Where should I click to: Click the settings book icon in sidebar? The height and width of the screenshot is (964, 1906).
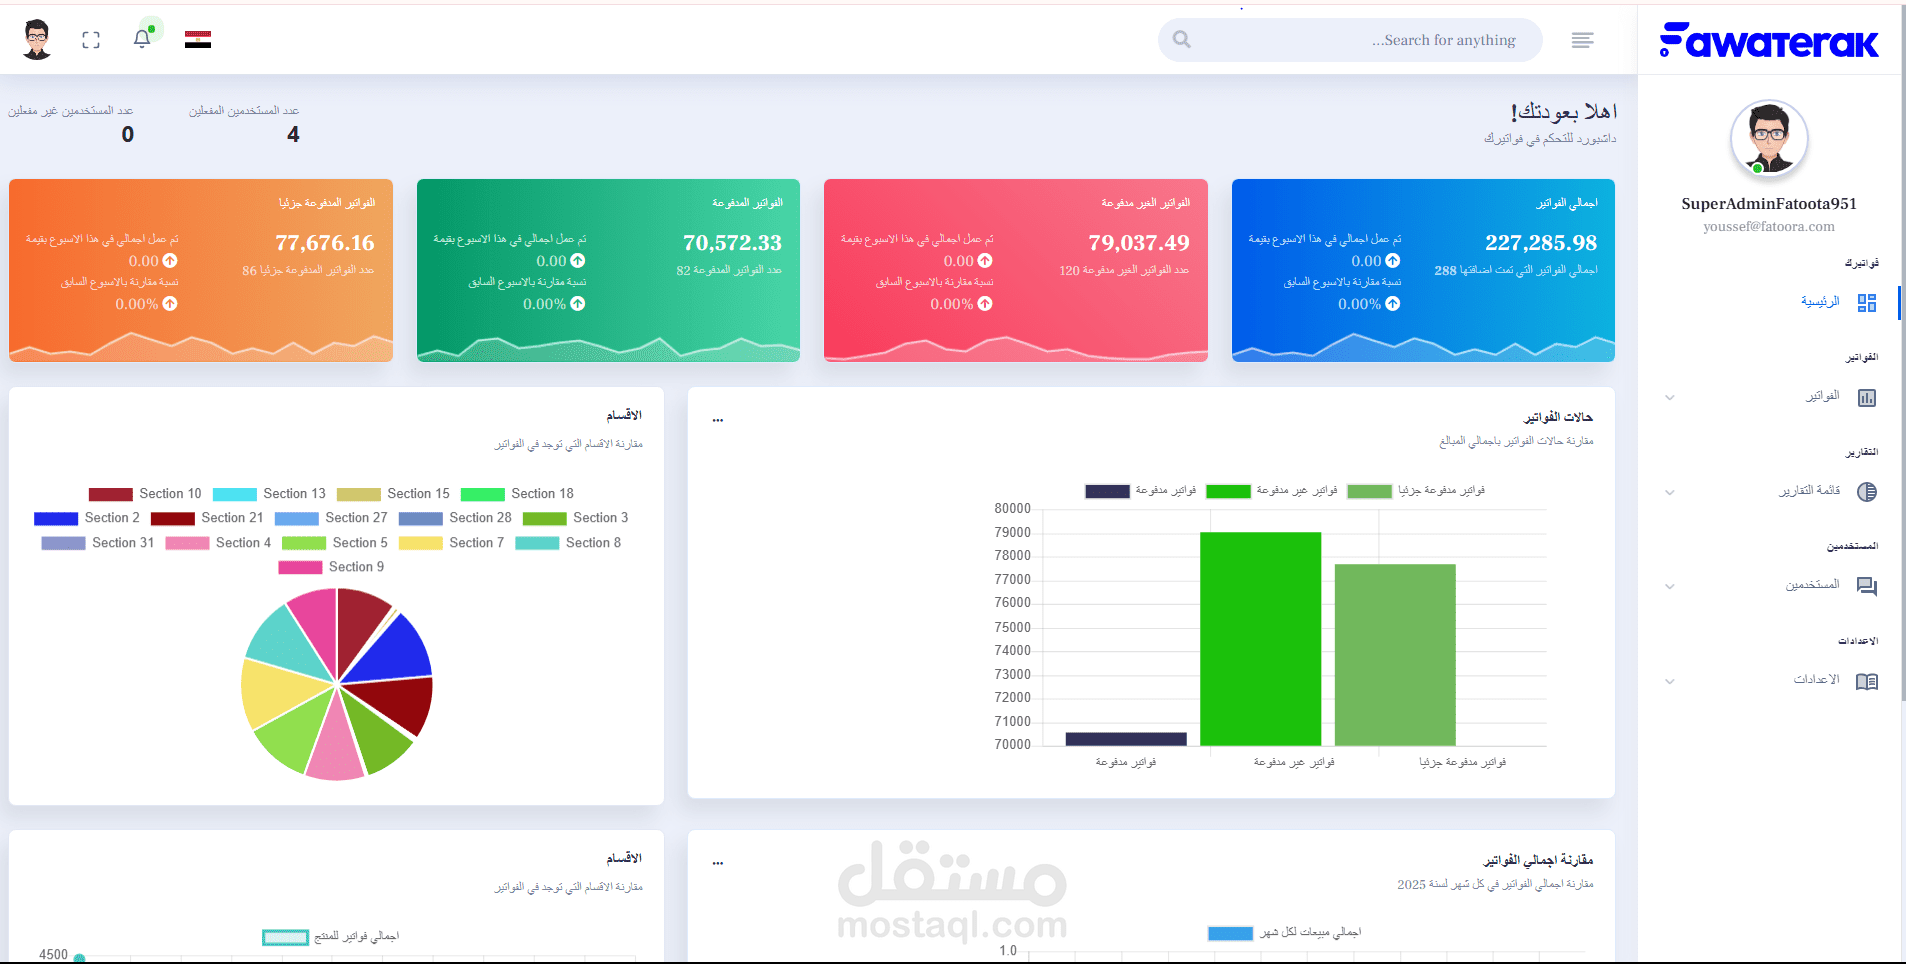coord(1867,681)
